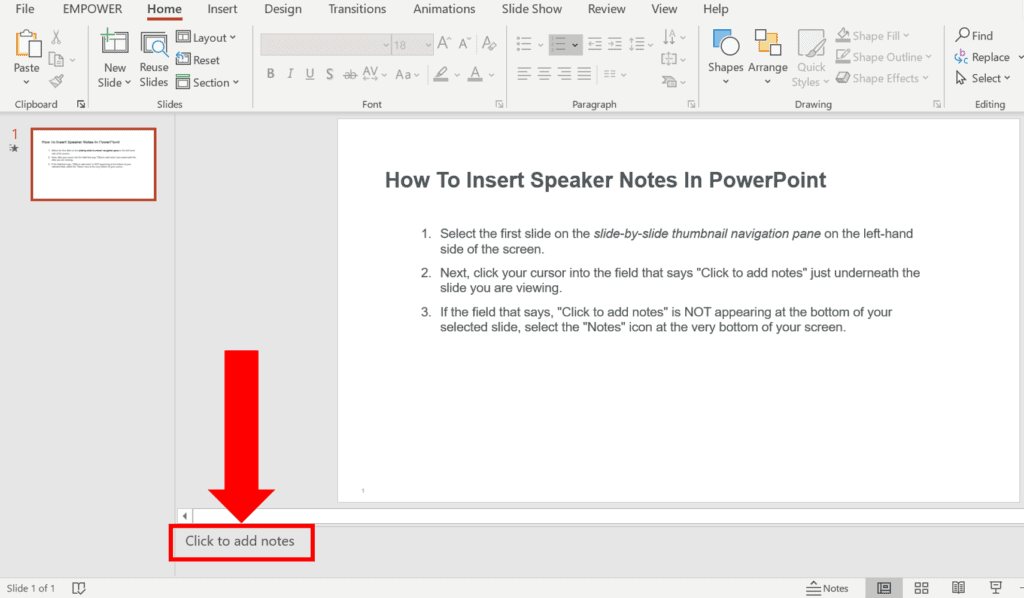The image size is (1024, 598).
Task: Open the Layout dropdown
Action: tap(207, 37)
